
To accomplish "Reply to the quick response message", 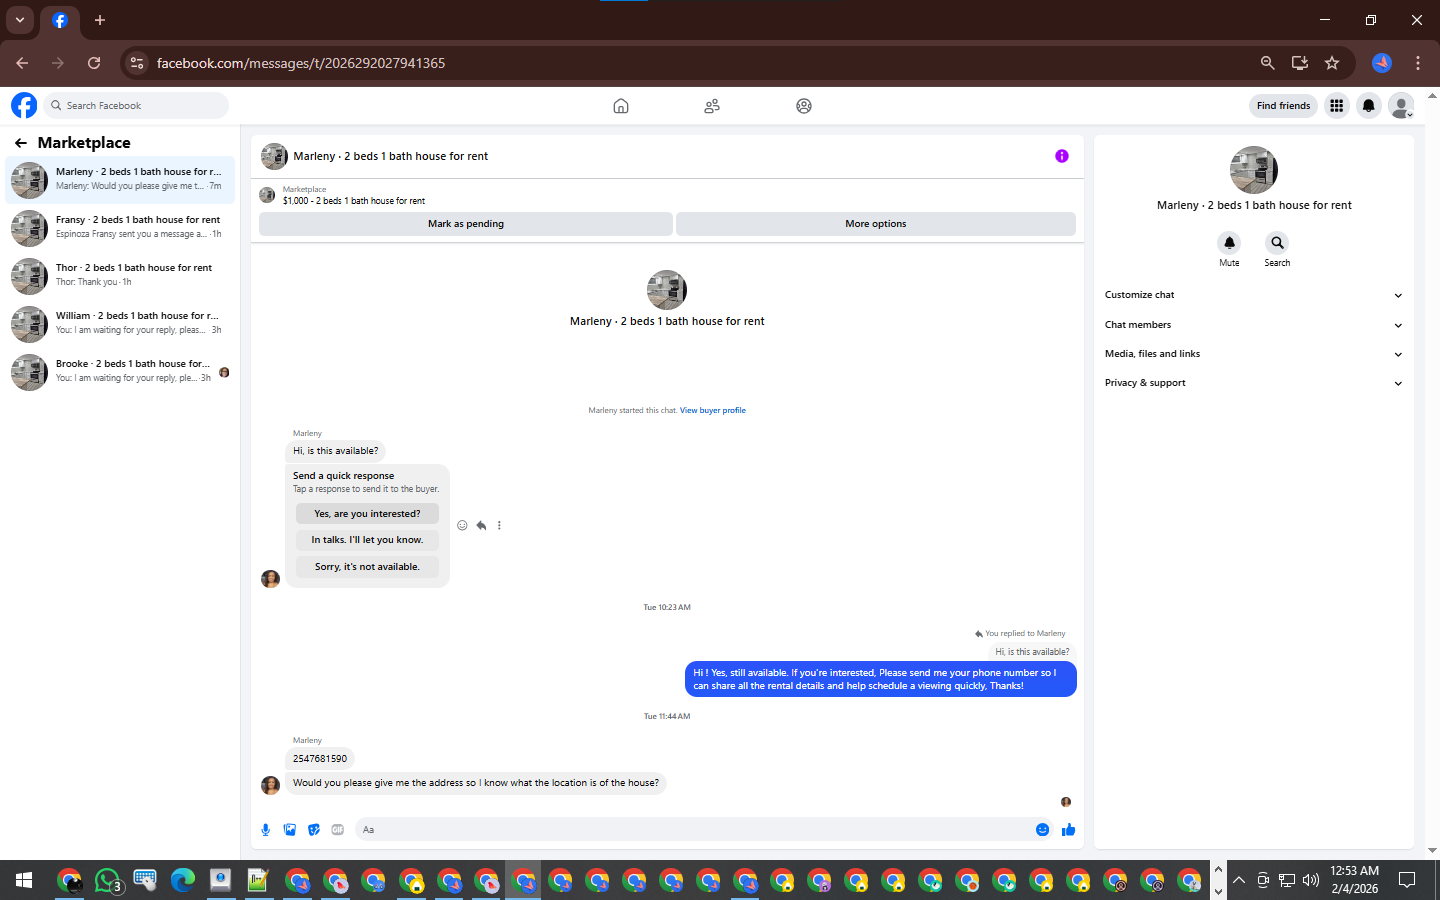I will click(x=481, y=525).
